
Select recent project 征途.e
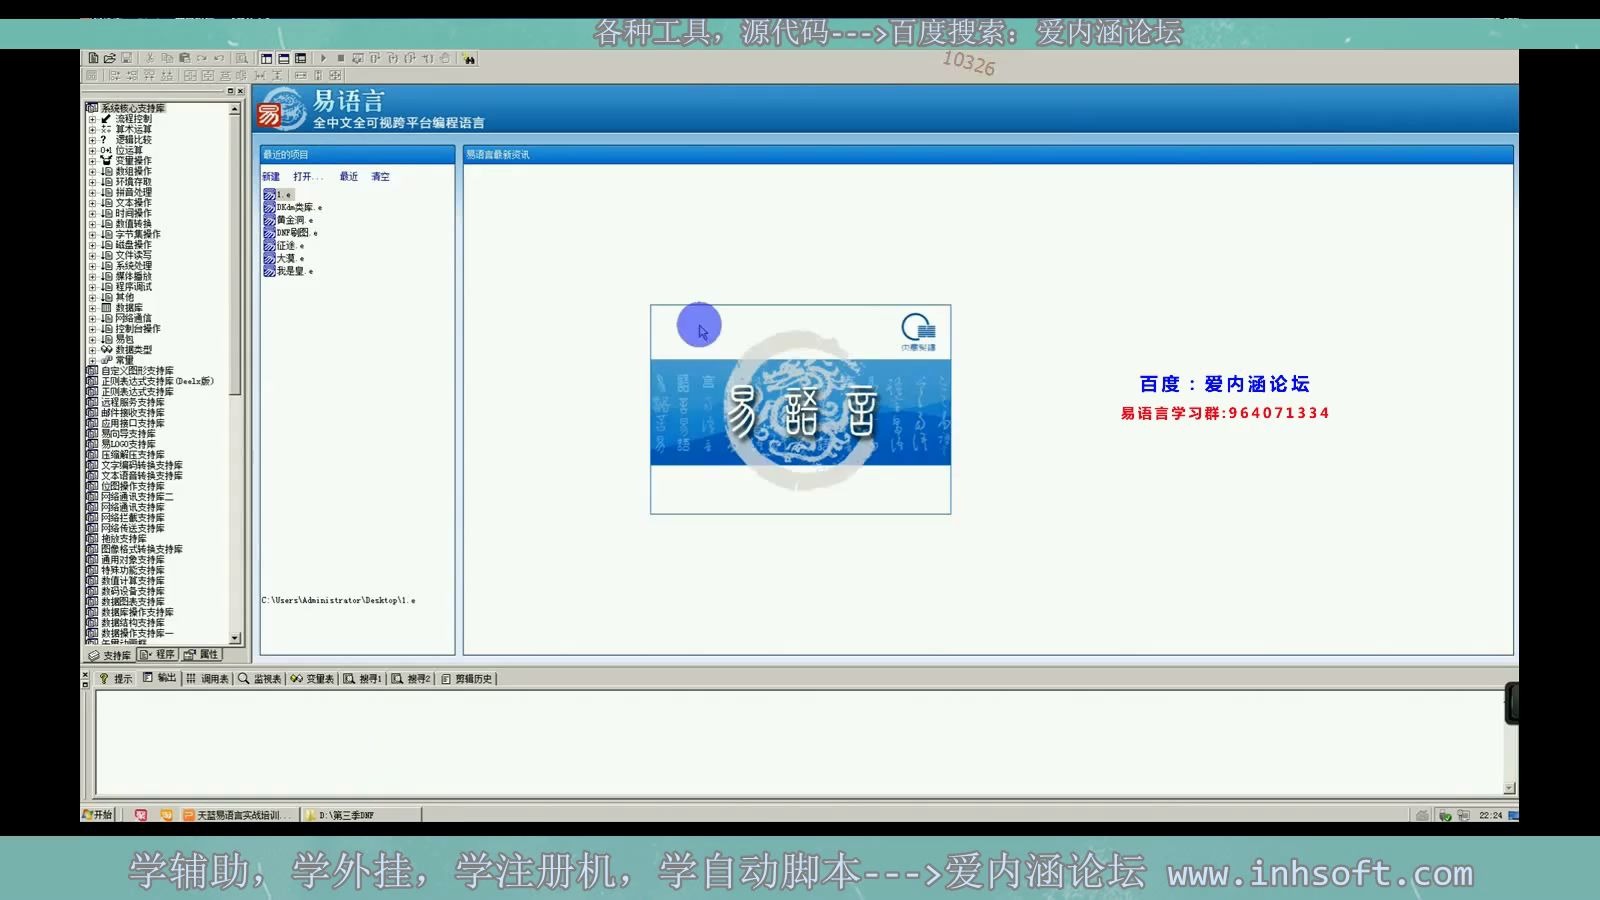pos(284,245)
